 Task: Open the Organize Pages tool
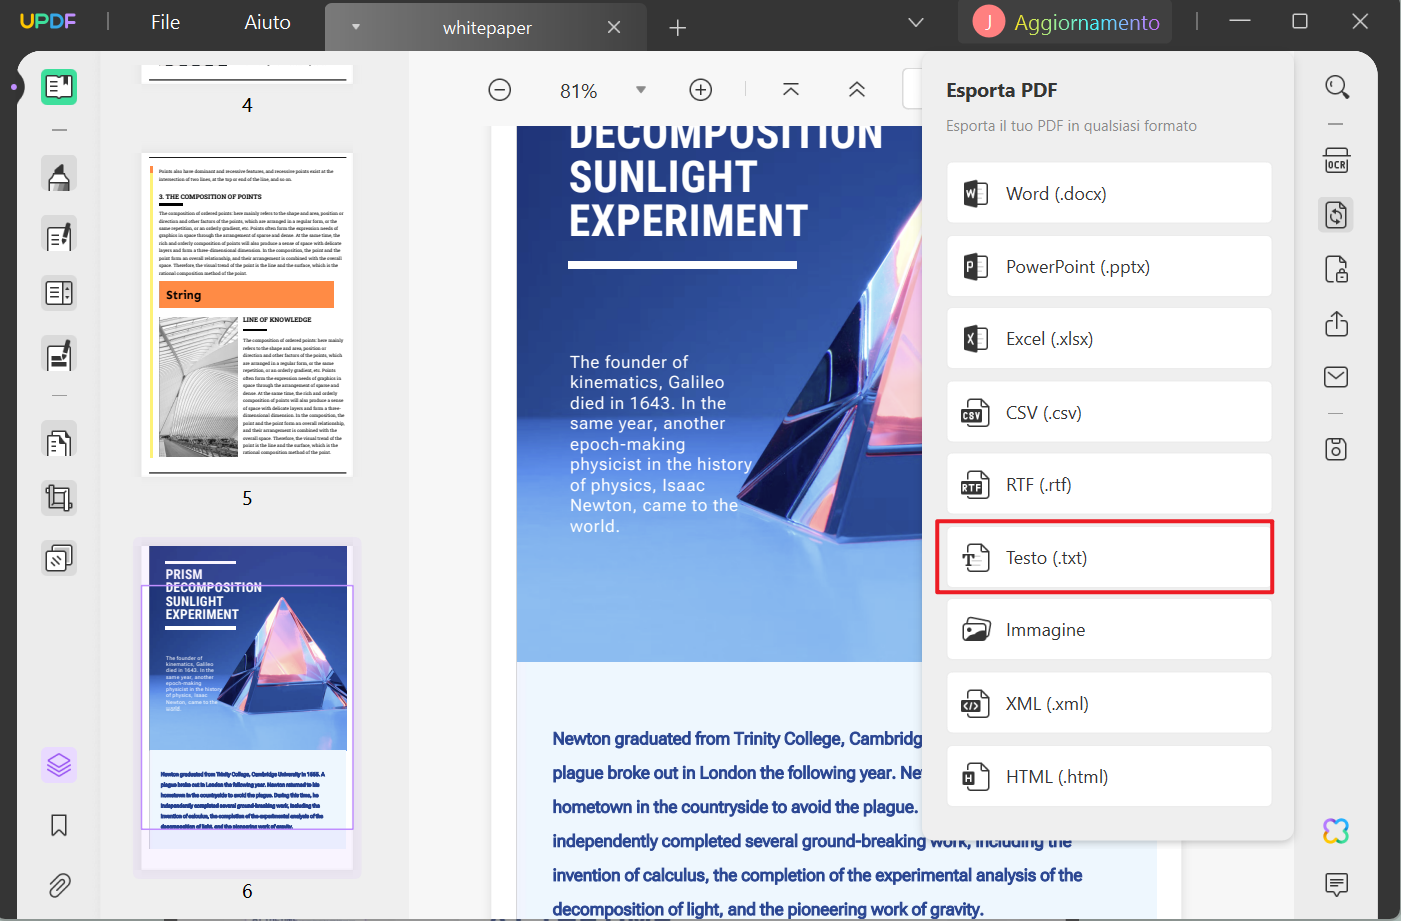tap(59, 441)
